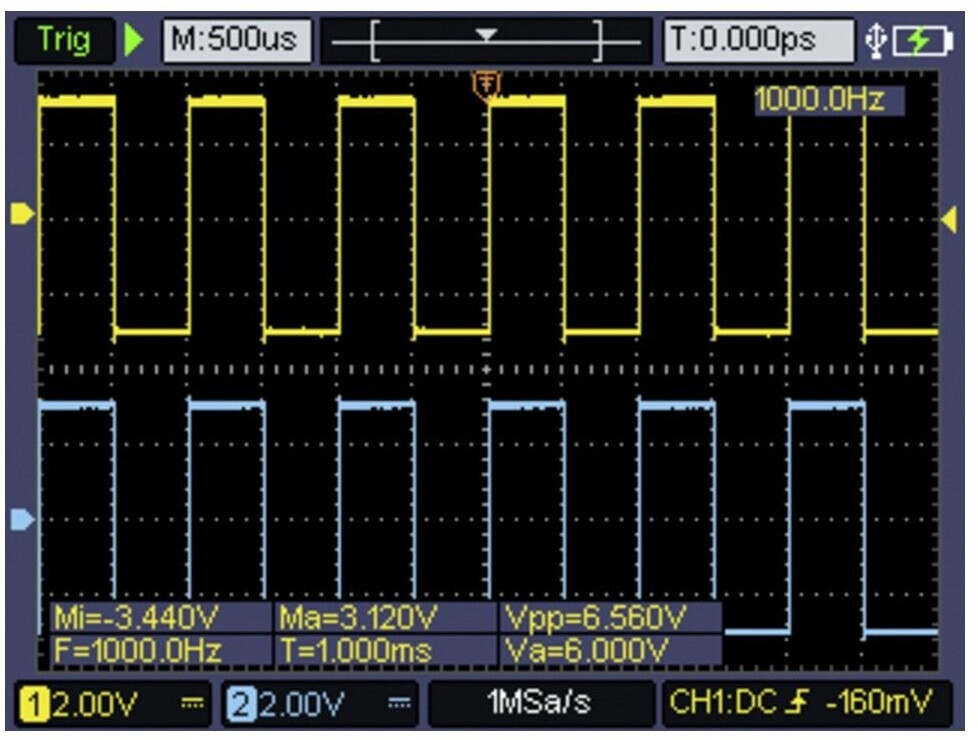978x740 pixels.
Task: Click the blue CH2 ground level arrow
Action: 21,519
